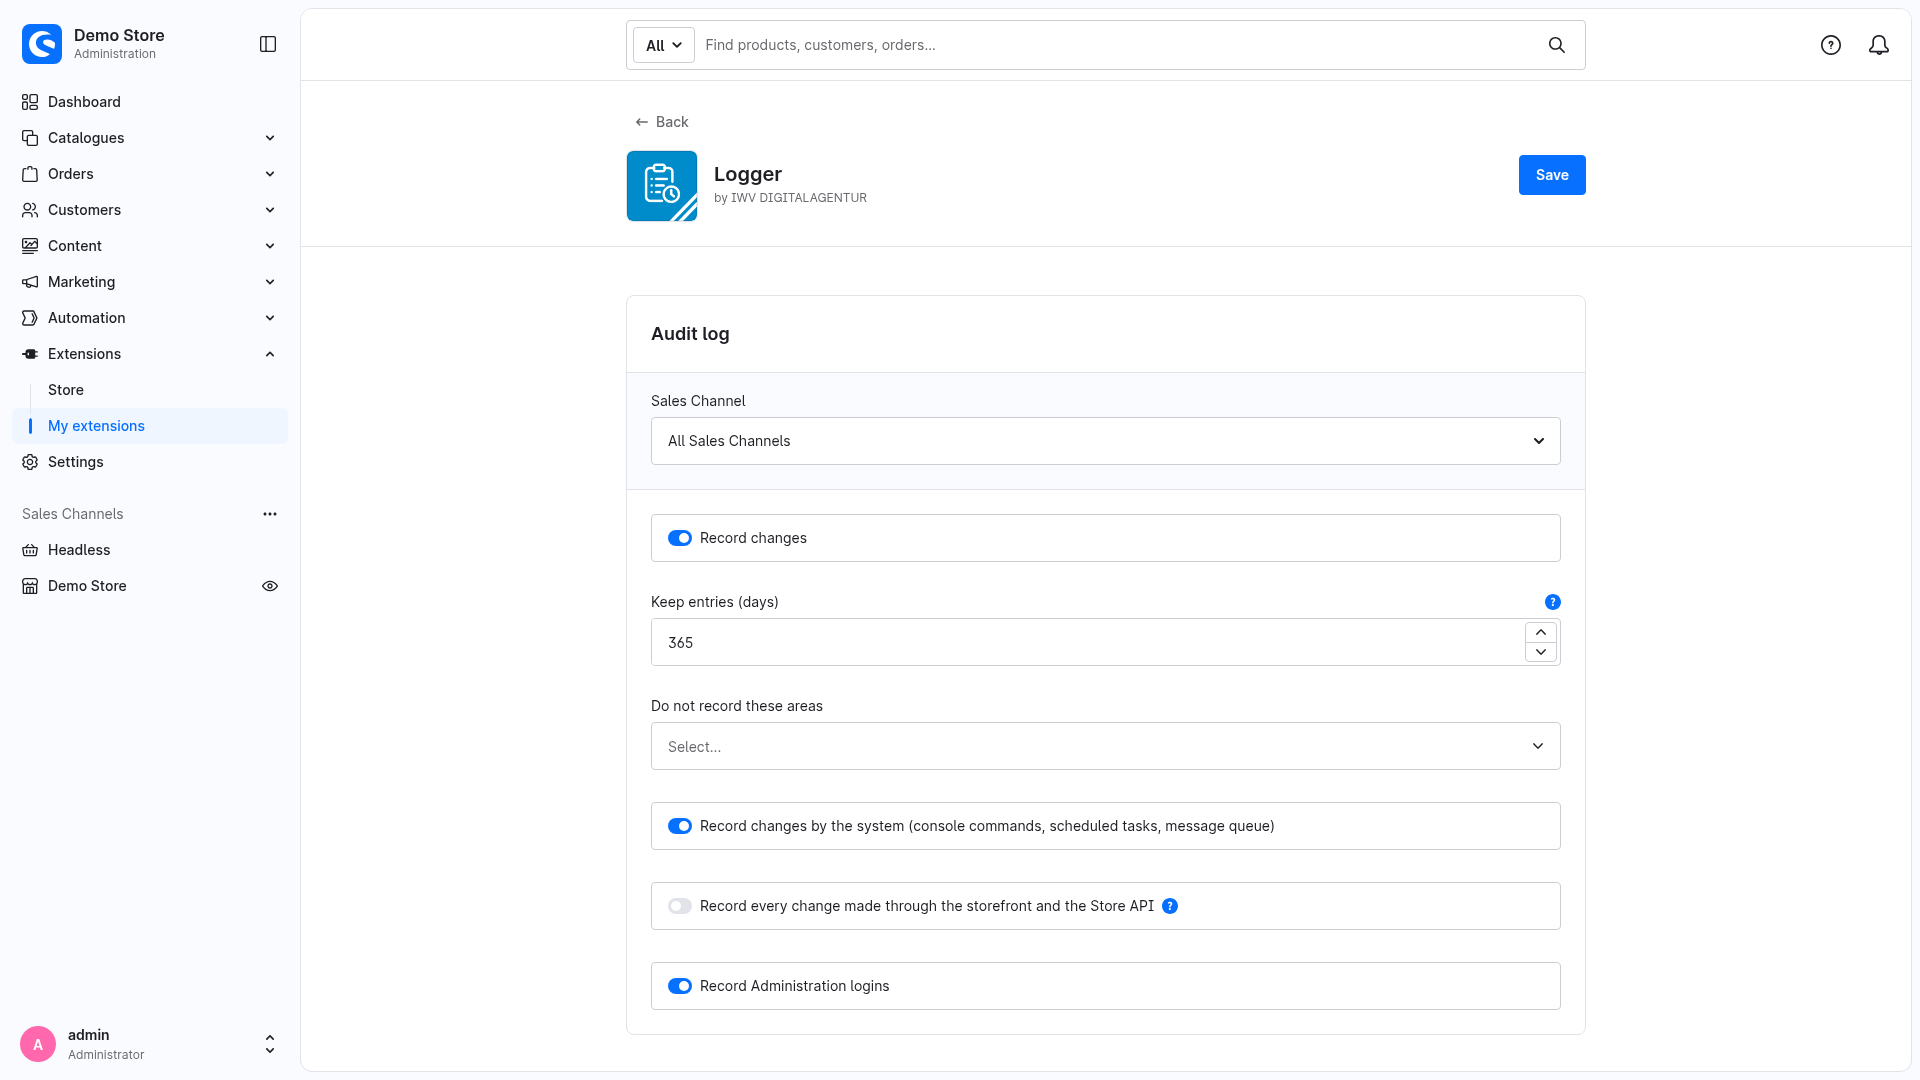Click the Headless basket icon

click(x=30, y=550)
